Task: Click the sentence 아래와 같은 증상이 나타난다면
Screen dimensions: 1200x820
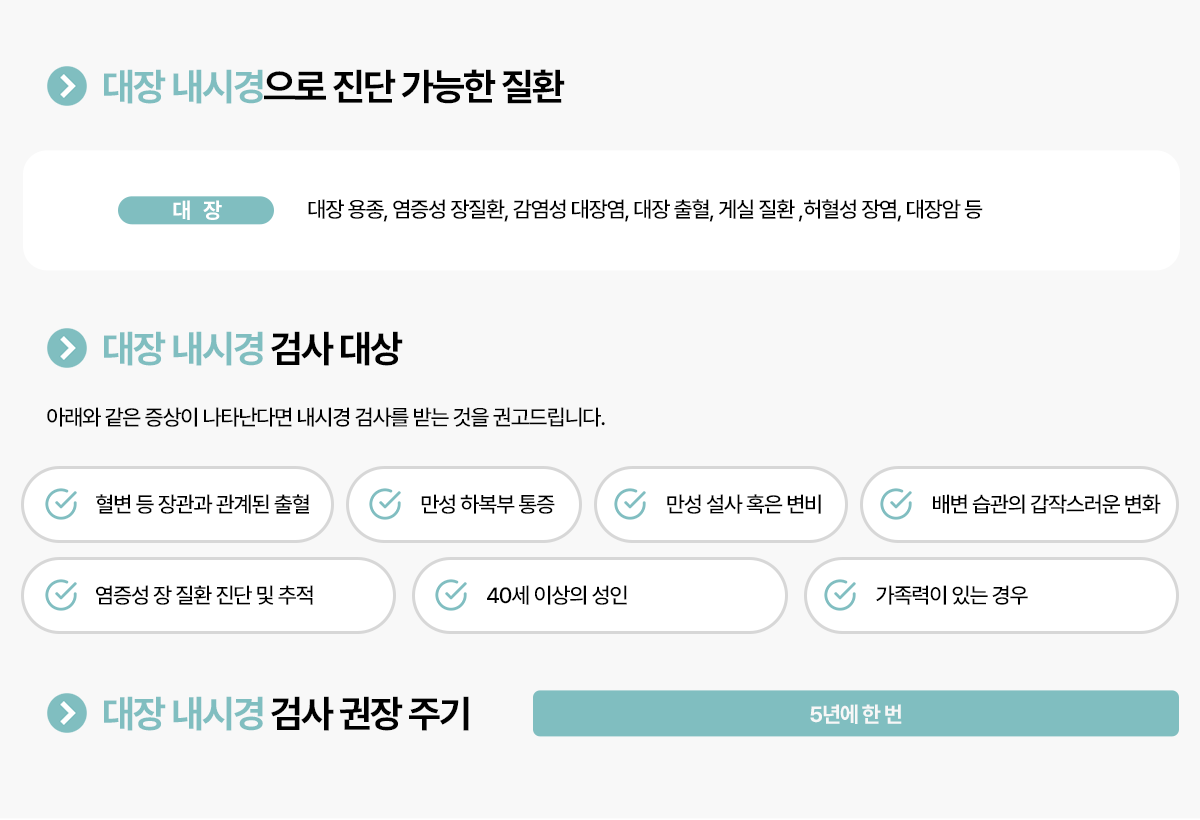Action: coord(325,417)
